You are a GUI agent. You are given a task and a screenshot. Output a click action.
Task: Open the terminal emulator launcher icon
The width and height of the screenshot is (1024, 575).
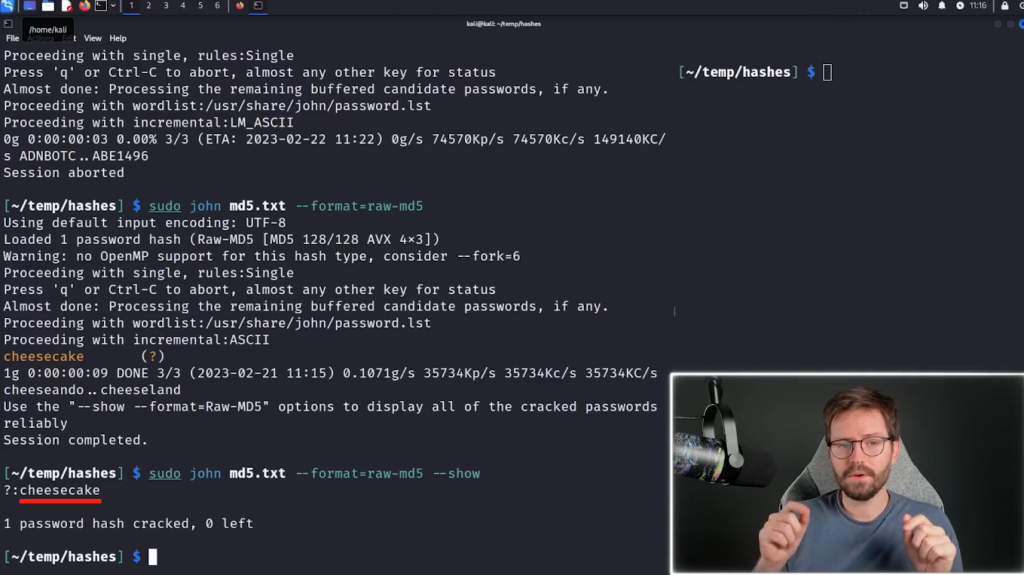click(101, 6)
